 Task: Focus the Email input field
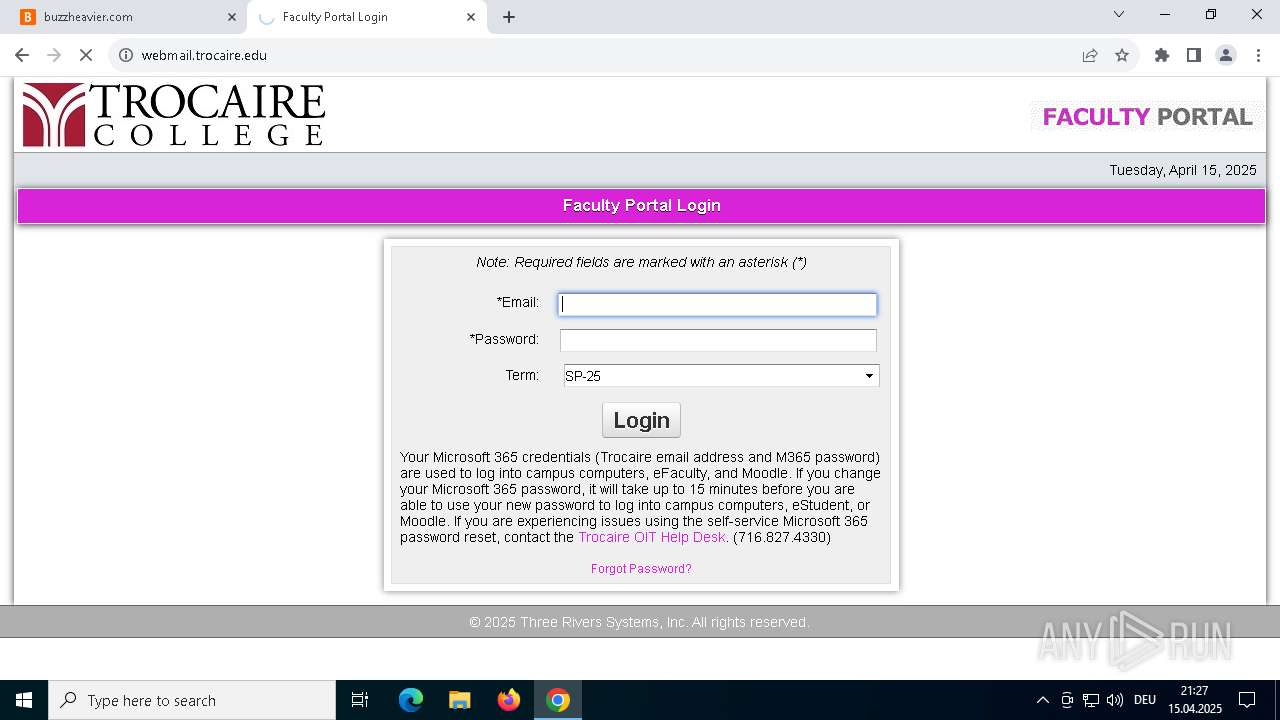pyautogui.click(x=718, y=304)
